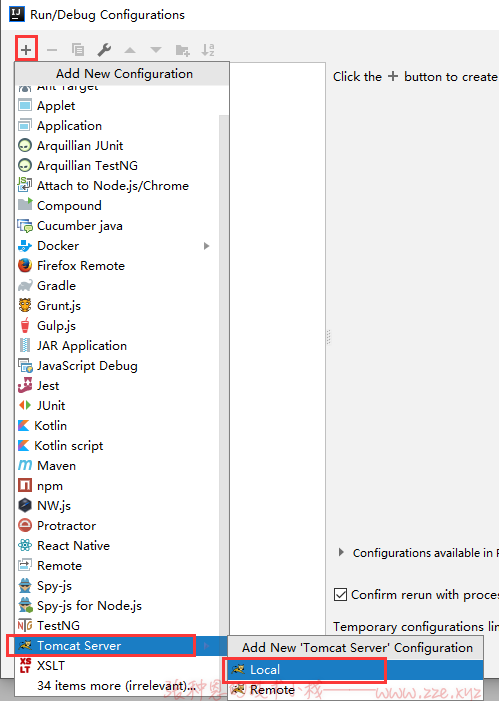Select the JUnit icon
The image size is (499, 701).
pyautogui.click(x=25, y=405)
